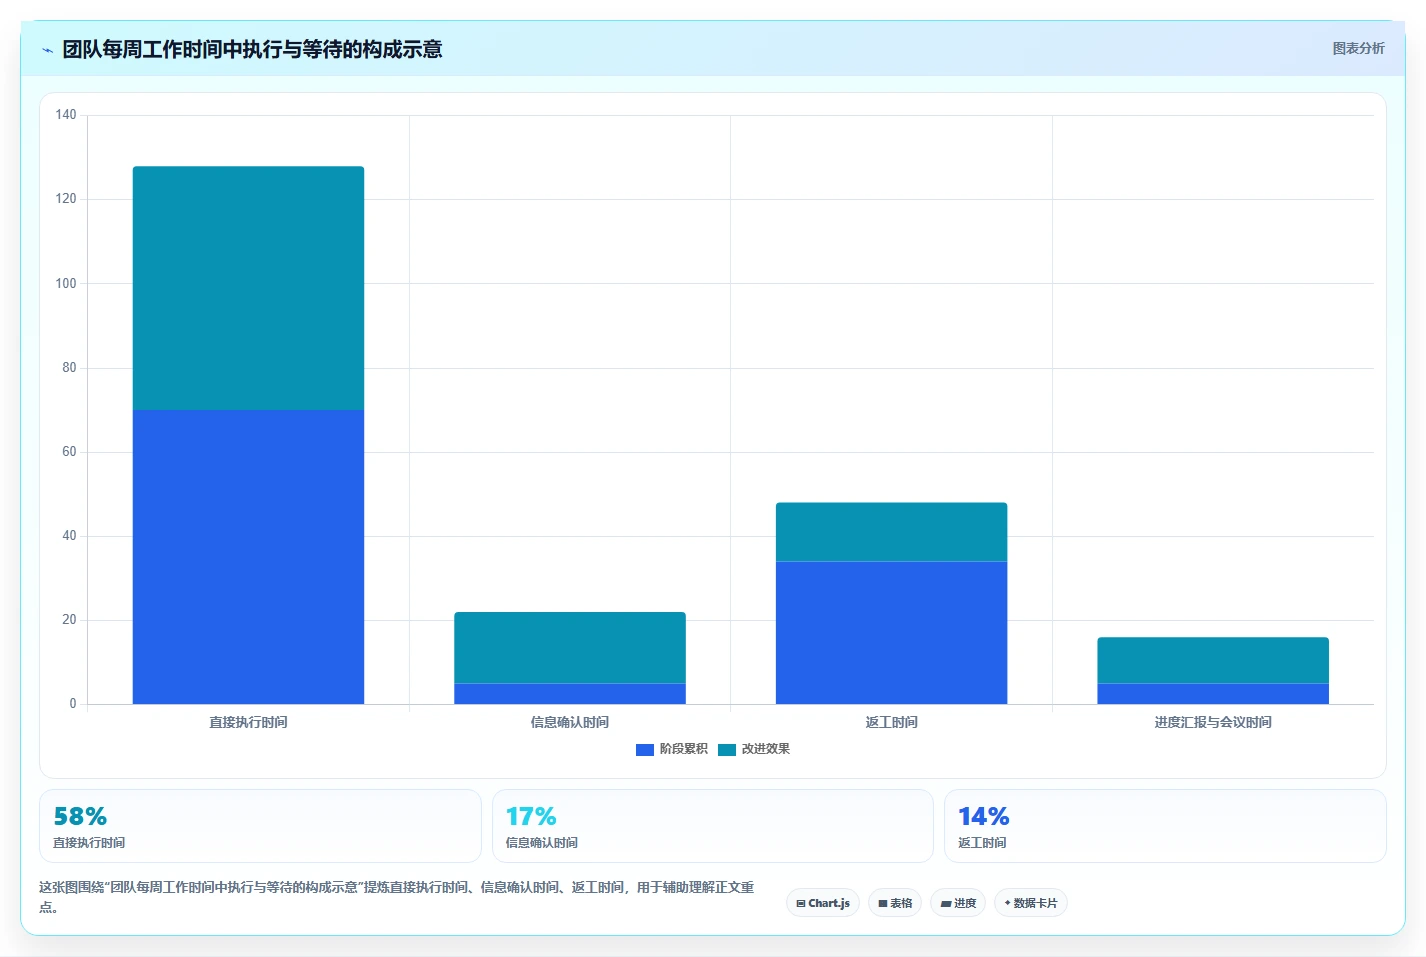
Task: Click the description paragraph below the cards
Action: [x=397, y=897]
